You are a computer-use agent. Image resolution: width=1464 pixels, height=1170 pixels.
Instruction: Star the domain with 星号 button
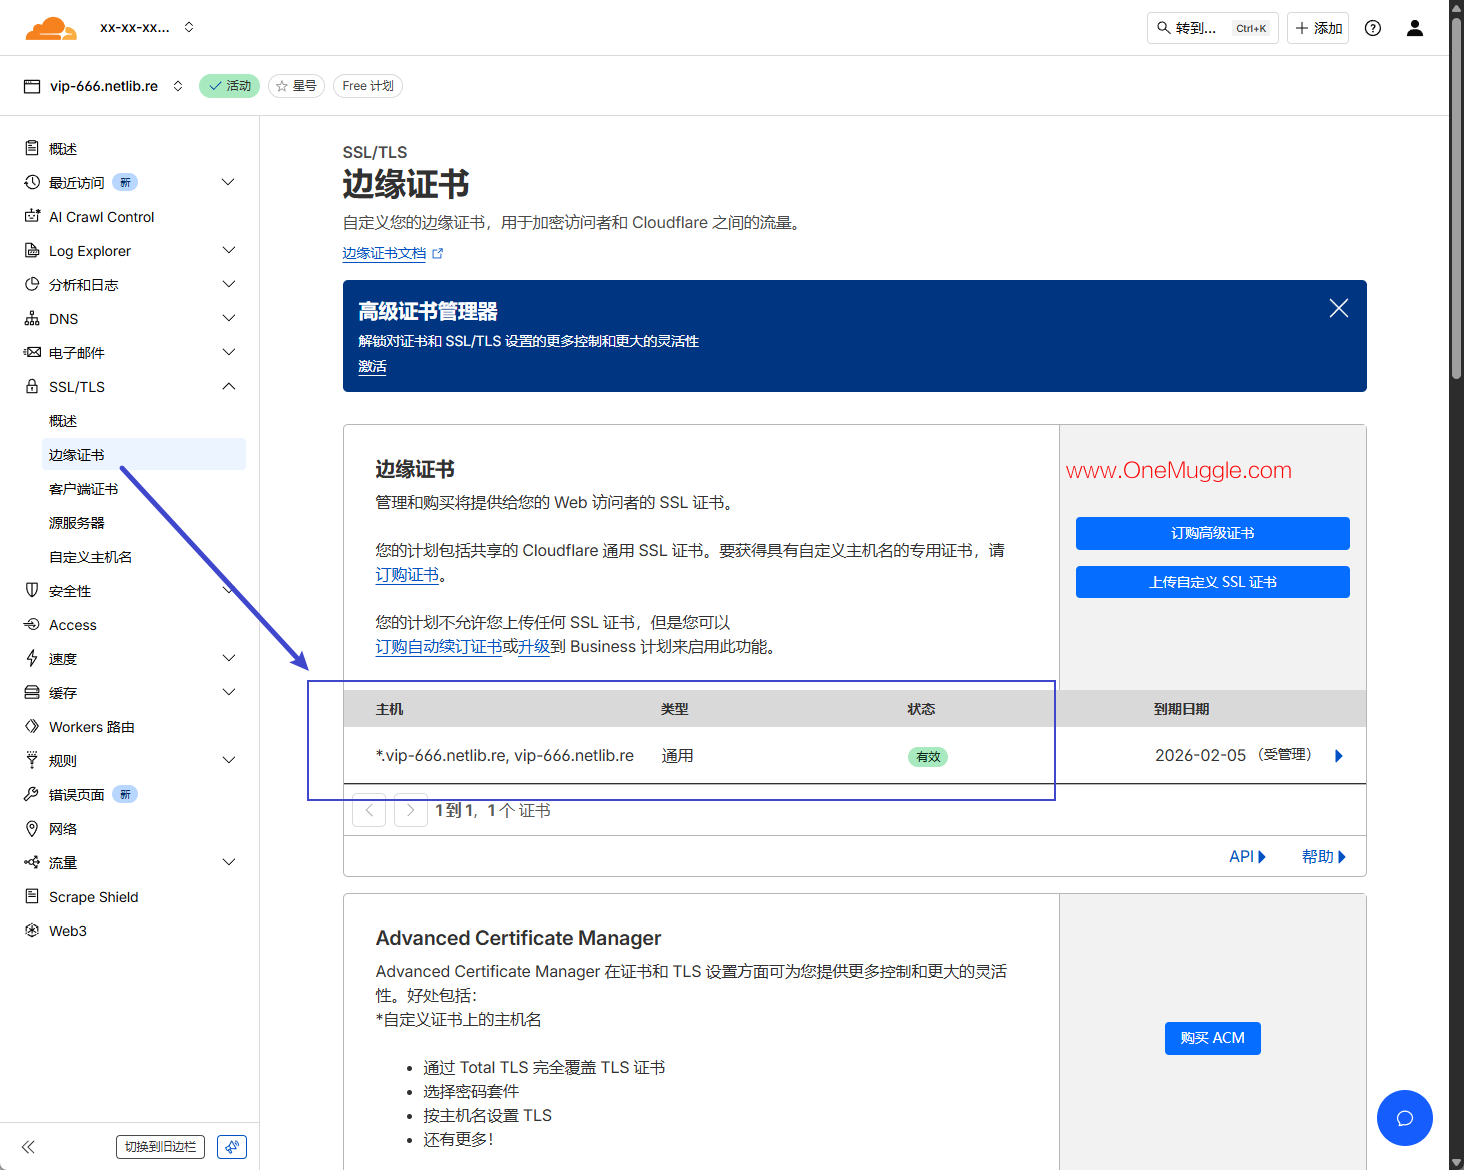(x=296, y=86)
